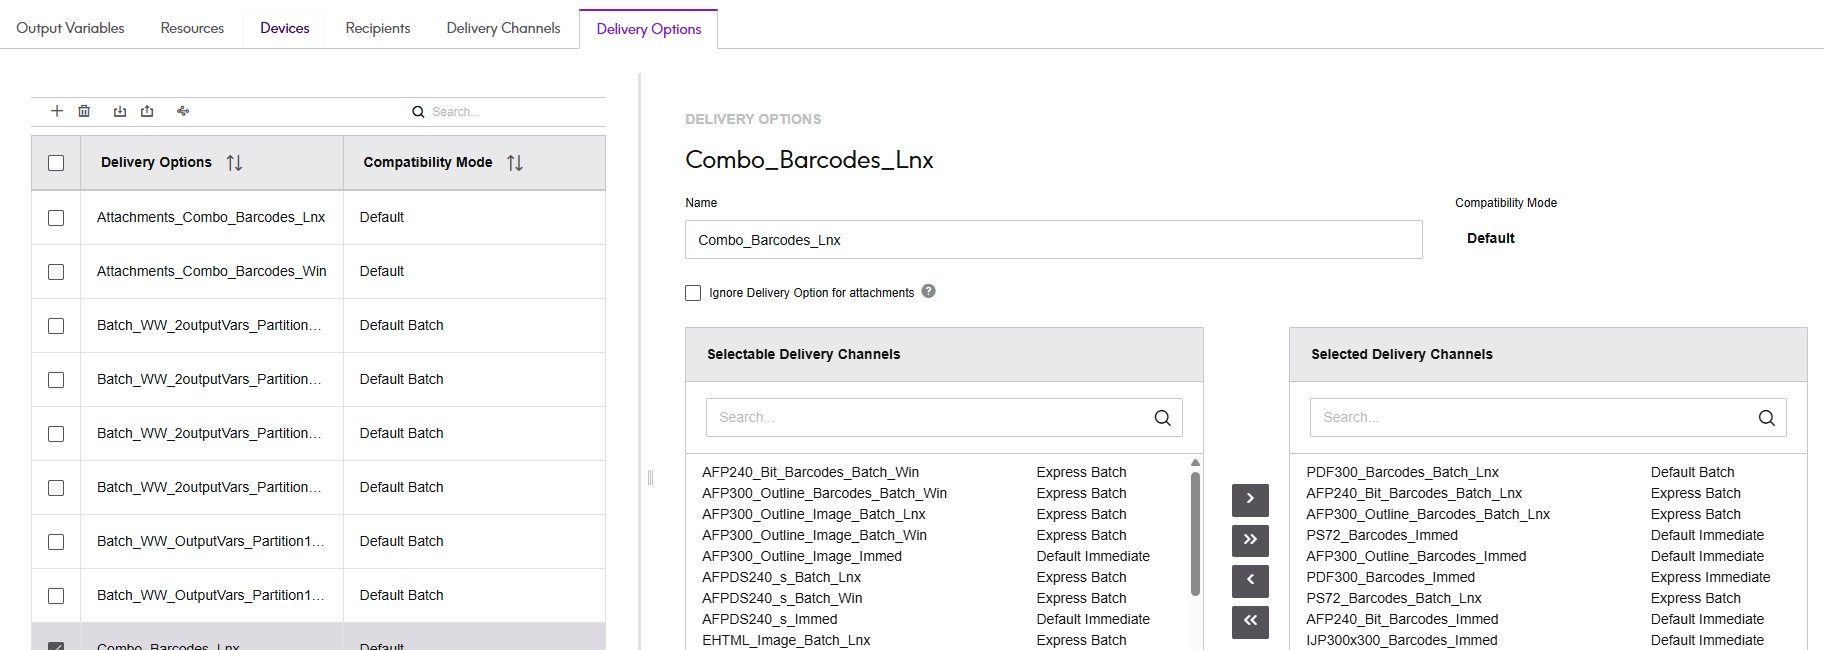Image resolution: width=1836 pixels, height=650 pixels.
Task: Click the trash icon to delete selection
Action: pyautogui.click(x=84, y=111)
